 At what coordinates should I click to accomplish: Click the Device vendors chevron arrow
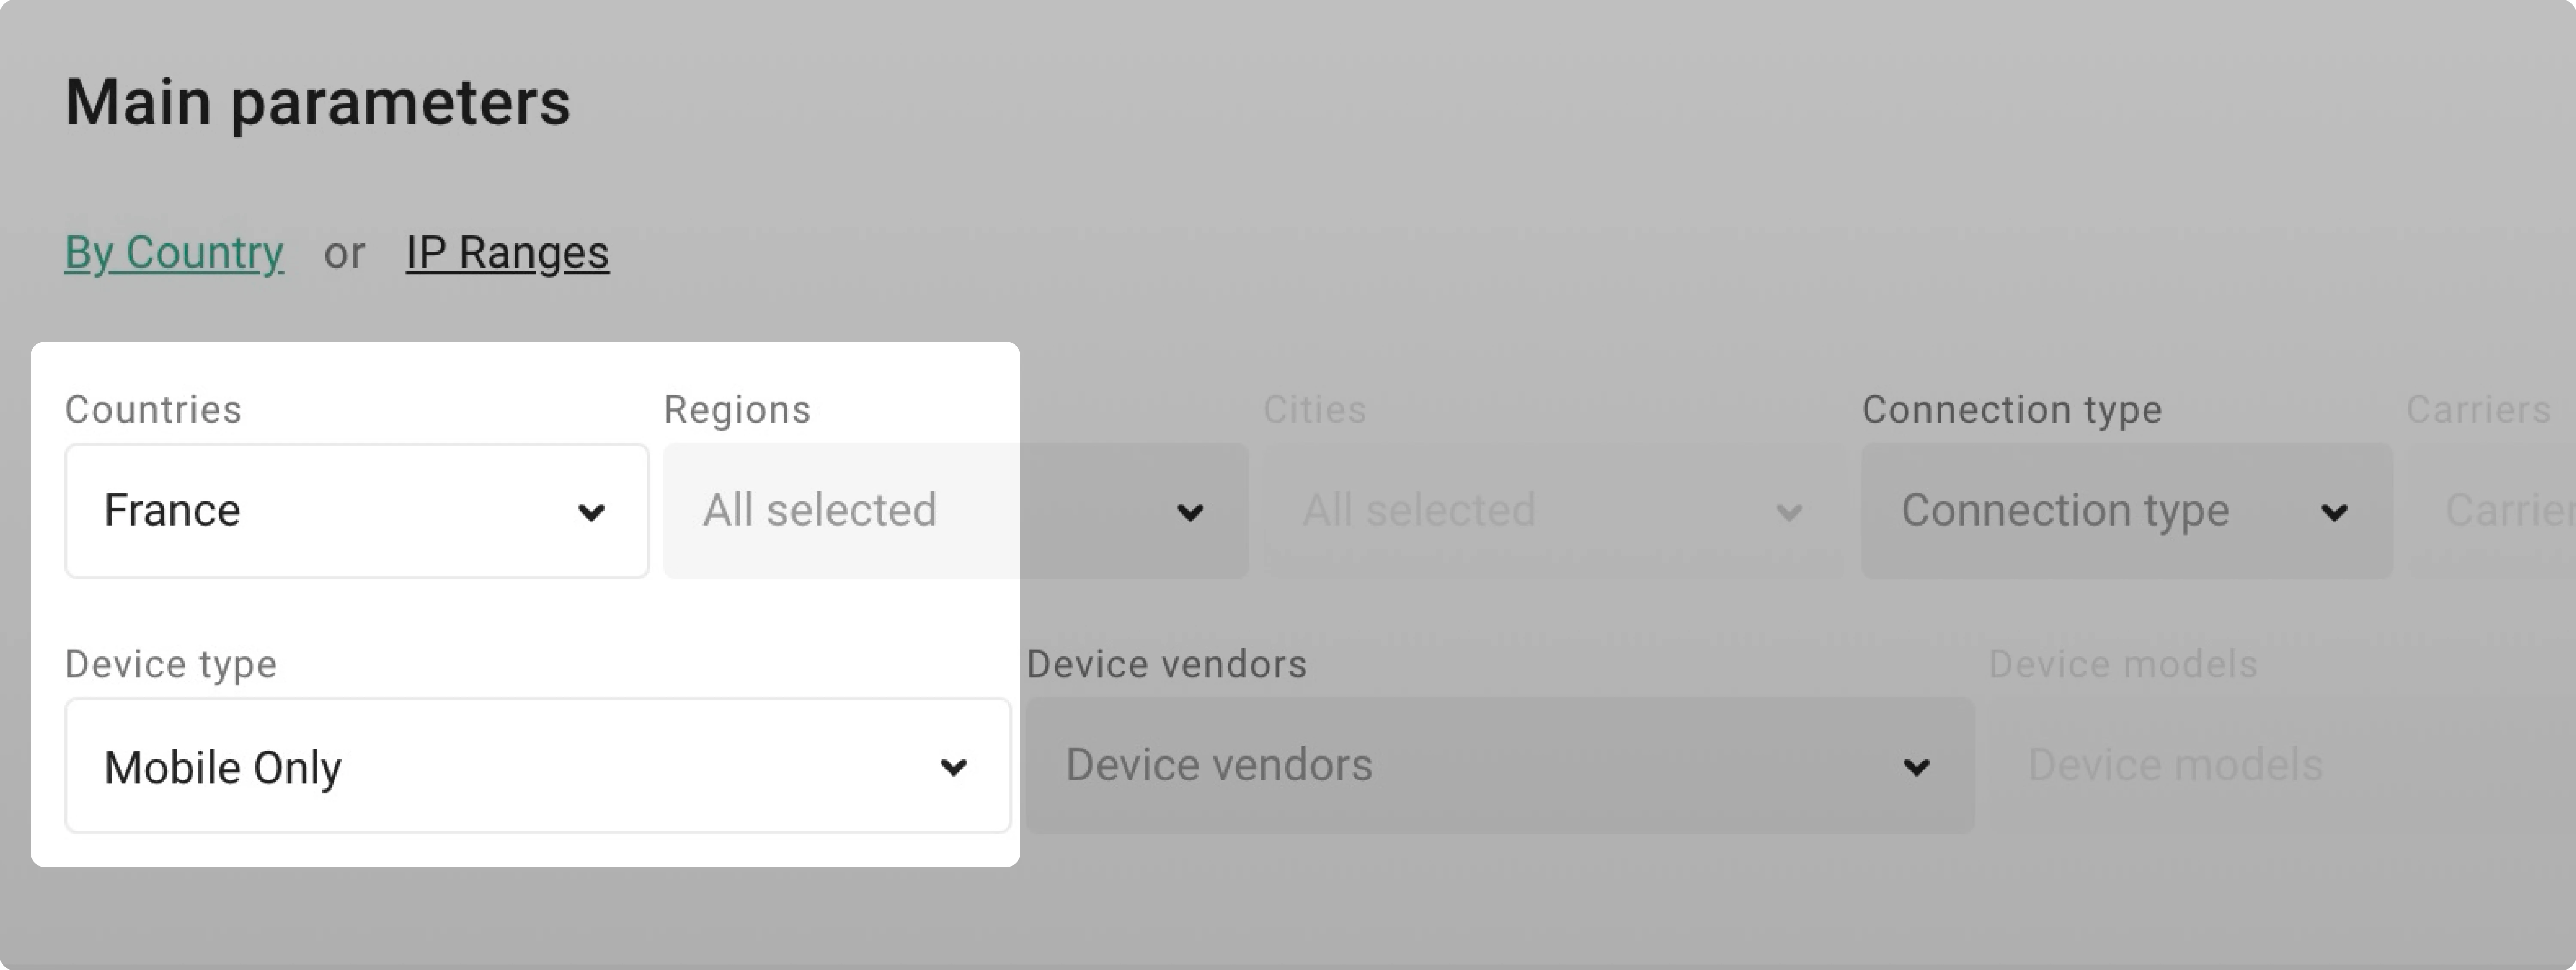1916,767
